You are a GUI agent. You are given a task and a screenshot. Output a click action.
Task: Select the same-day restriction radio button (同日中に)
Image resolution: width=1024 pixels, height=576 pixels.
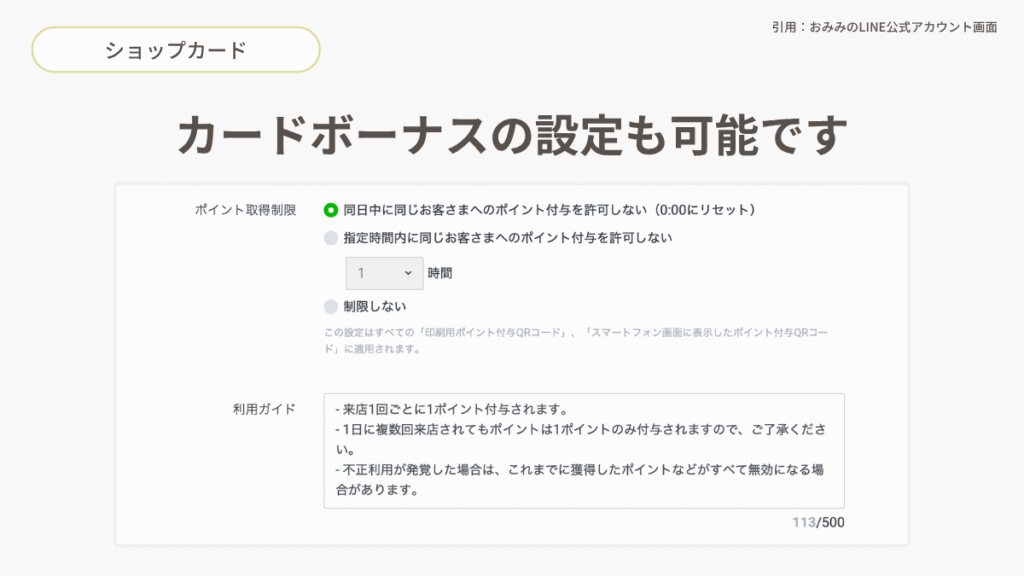coord(331,210)
